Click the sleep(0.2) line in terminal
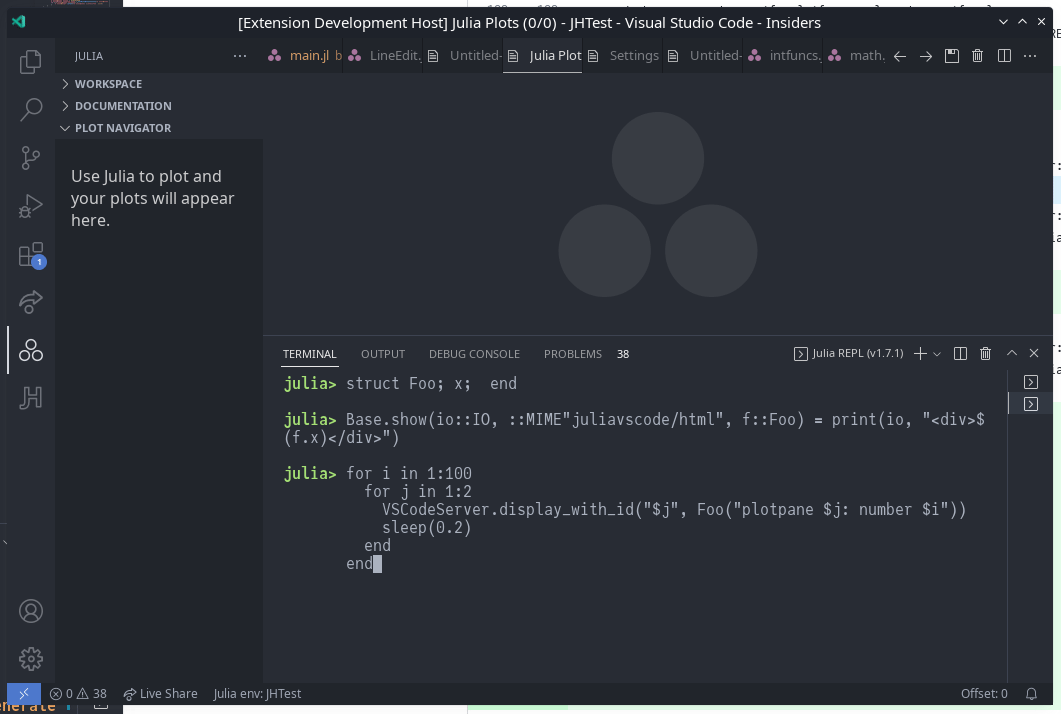 [x=426, y=527]
